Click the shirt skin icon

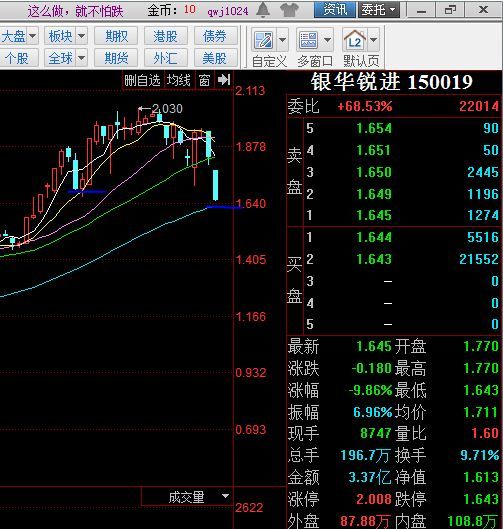pyautogui.click(x=289, y=10)
